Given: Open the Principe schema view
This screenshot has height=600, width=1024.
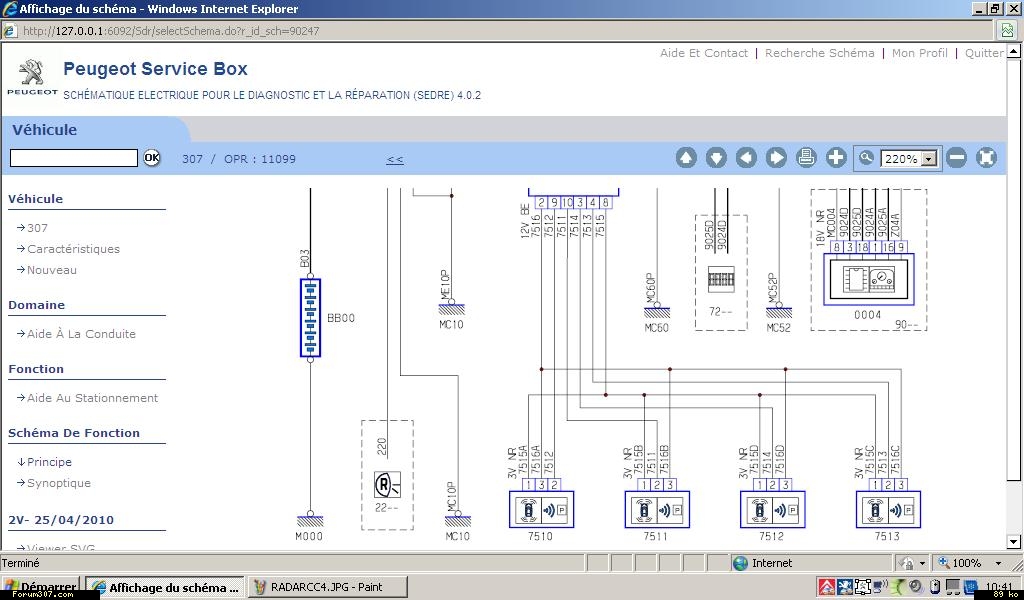Looking at the screenshot, I should pyautogui.click(x=49, y=462).
